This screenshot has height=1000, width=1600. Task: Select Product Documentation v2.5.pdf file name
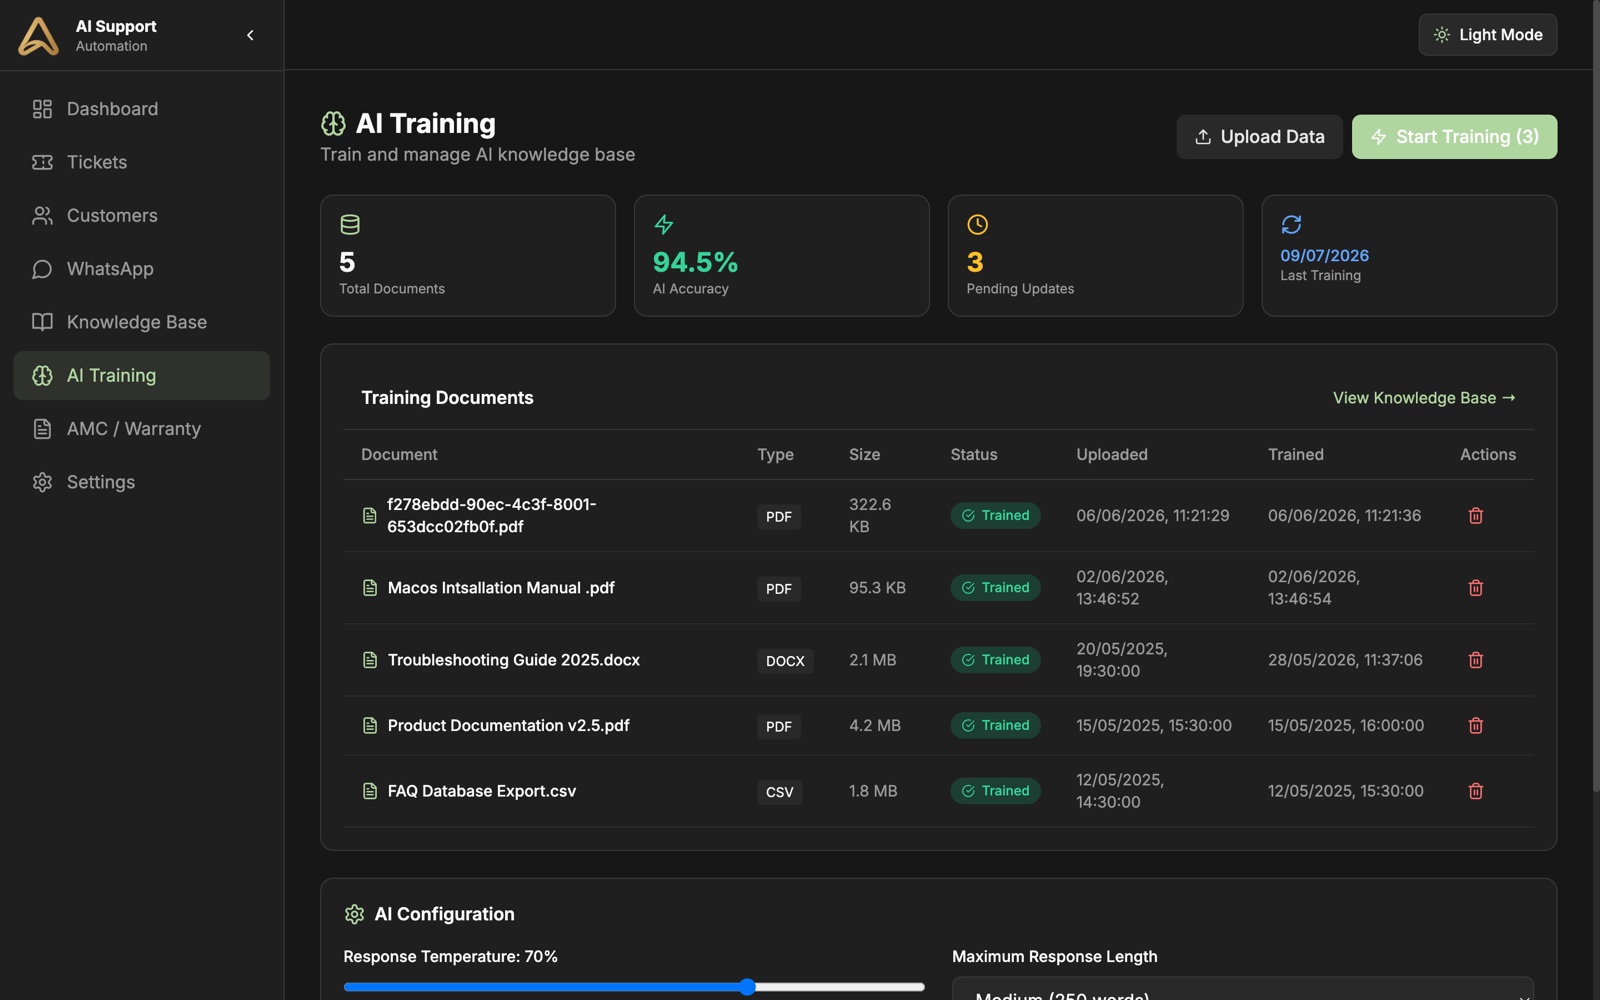point(508,726)
